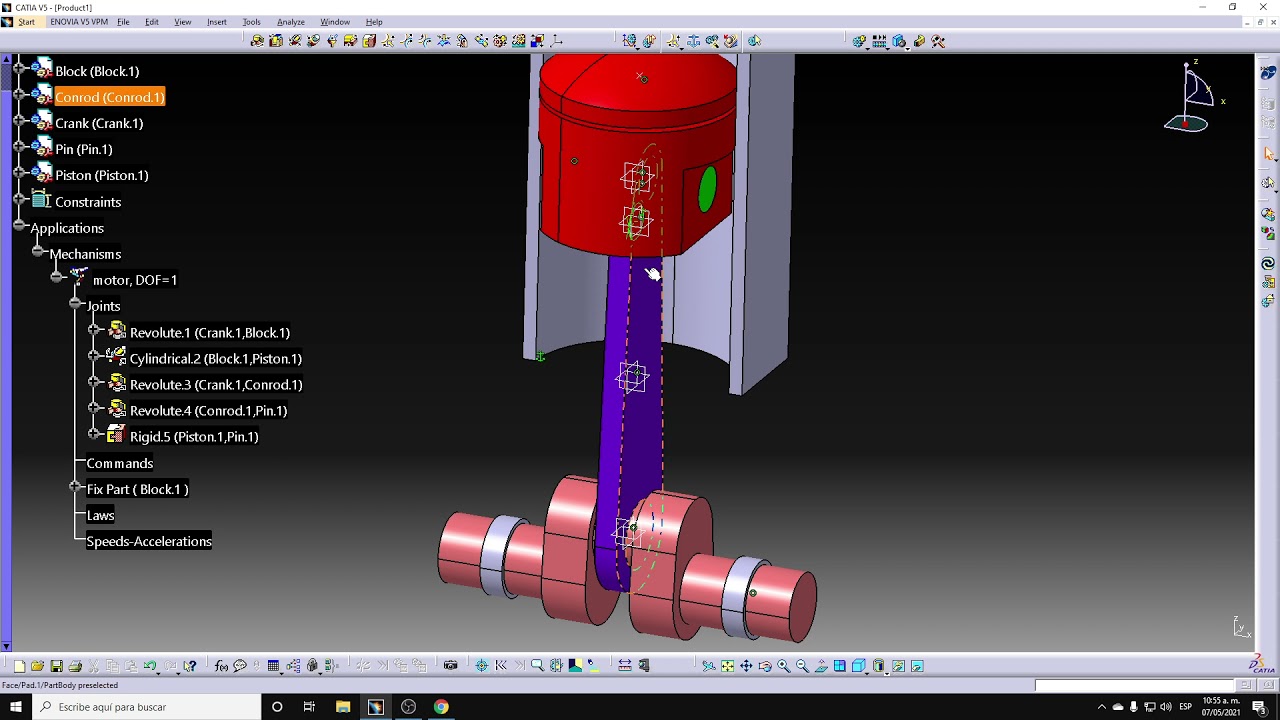
Task: Select the Commands tree node
Action: [119, 463]
